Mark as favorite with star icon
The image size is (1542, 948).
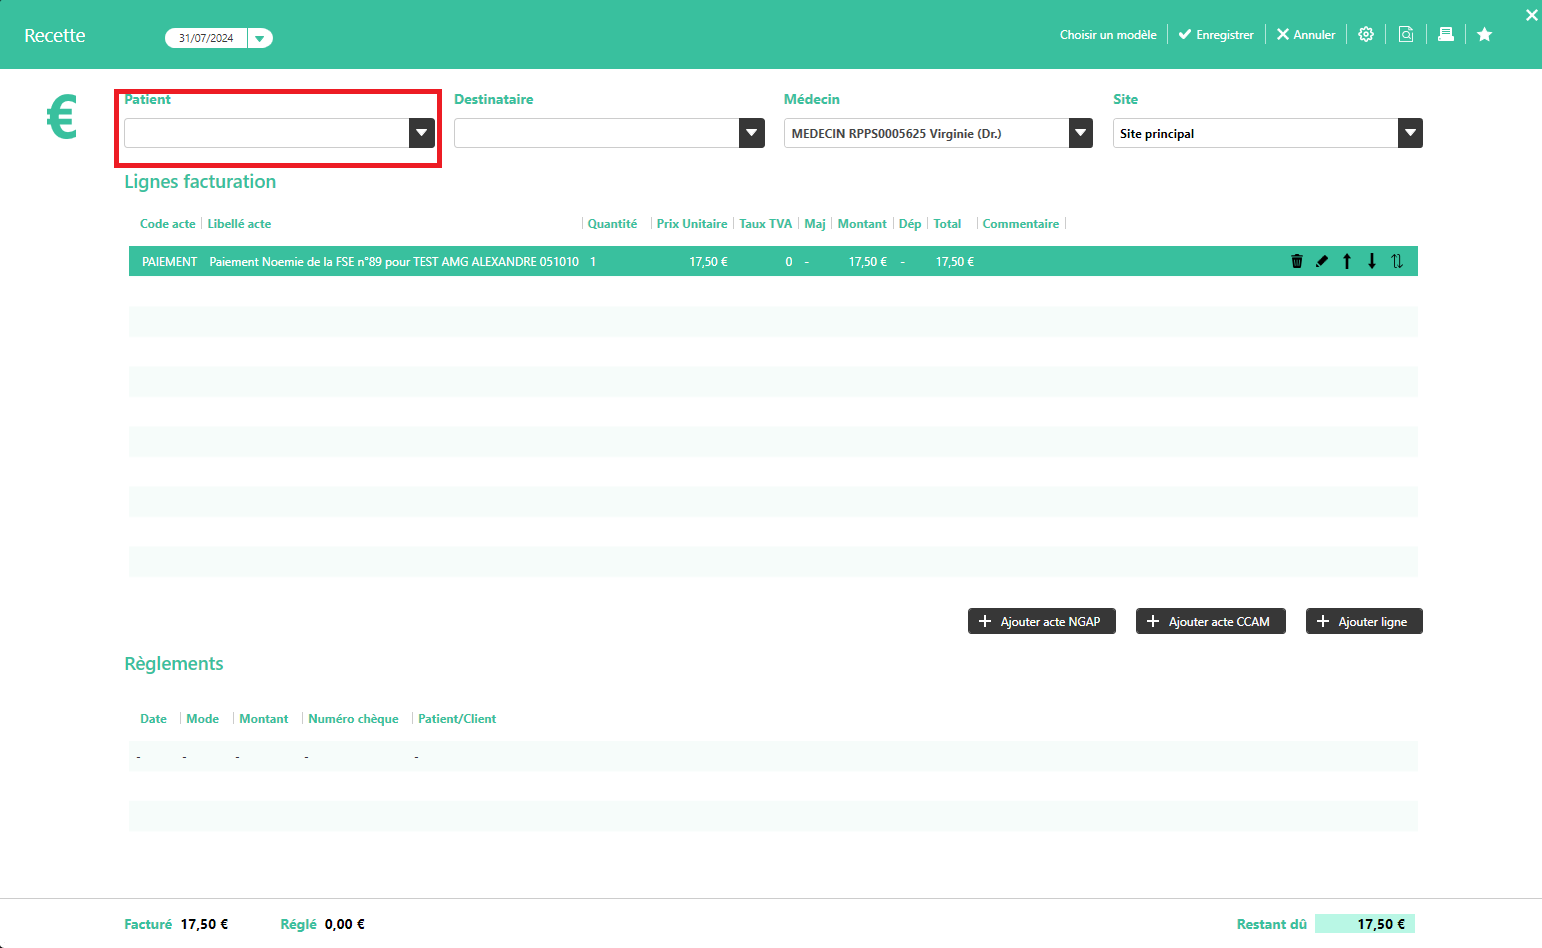pos(1485,34)
